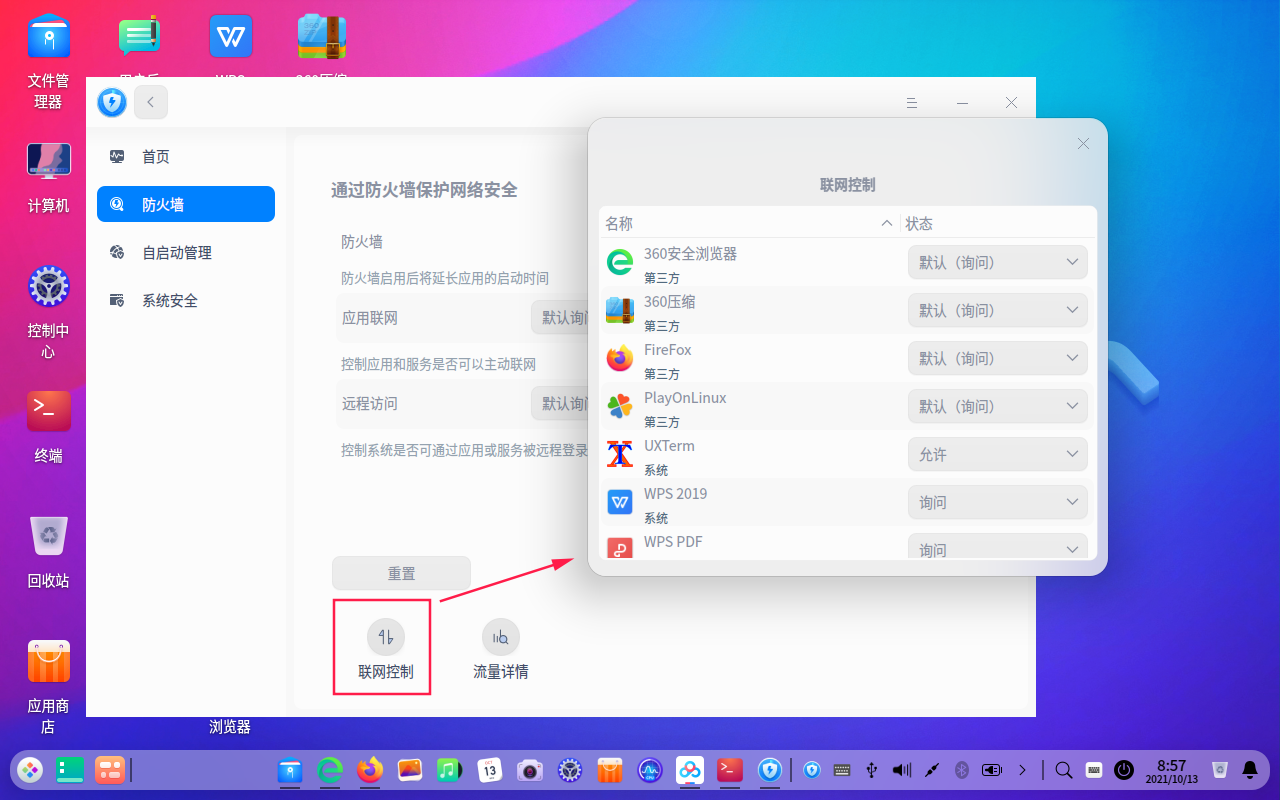Viewport: 1280px width, 800px height.
Task: Click the security center shield logo in title bar
Action: tap(112, 102)
